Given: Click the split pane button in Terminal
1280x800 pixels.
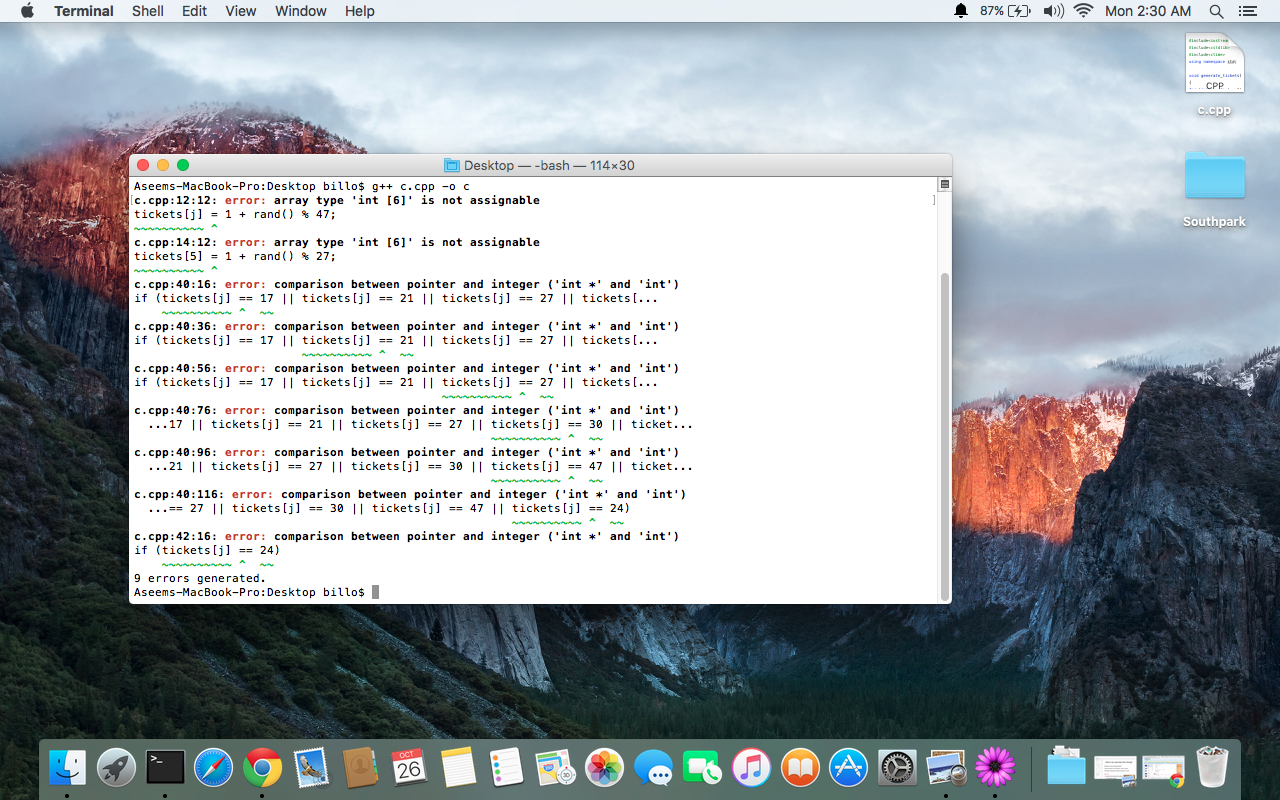Looking at the screenshot, I should coord(944,185).
